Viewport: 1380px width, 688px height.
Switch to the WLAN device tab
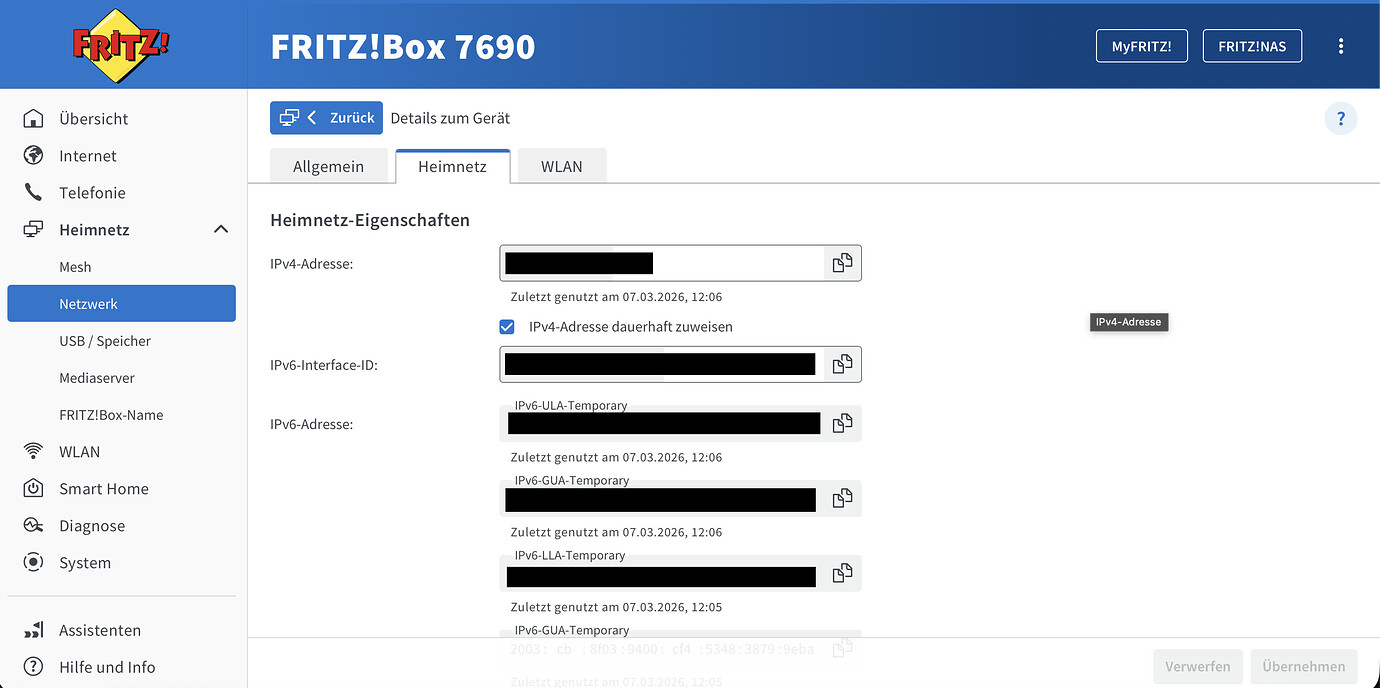point(561,167)
